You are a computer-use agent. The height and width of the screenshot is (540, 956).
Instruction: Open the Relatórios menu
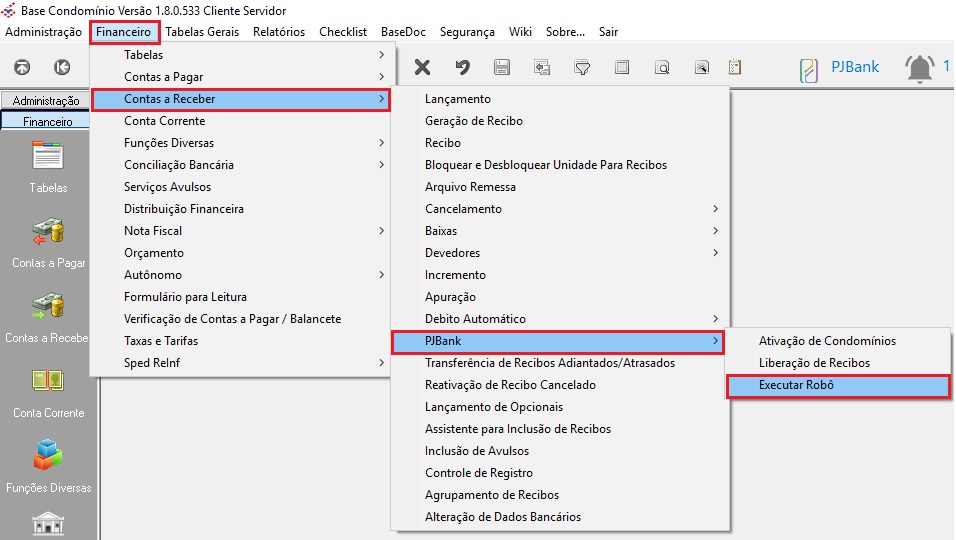click(x=279, y=32)
